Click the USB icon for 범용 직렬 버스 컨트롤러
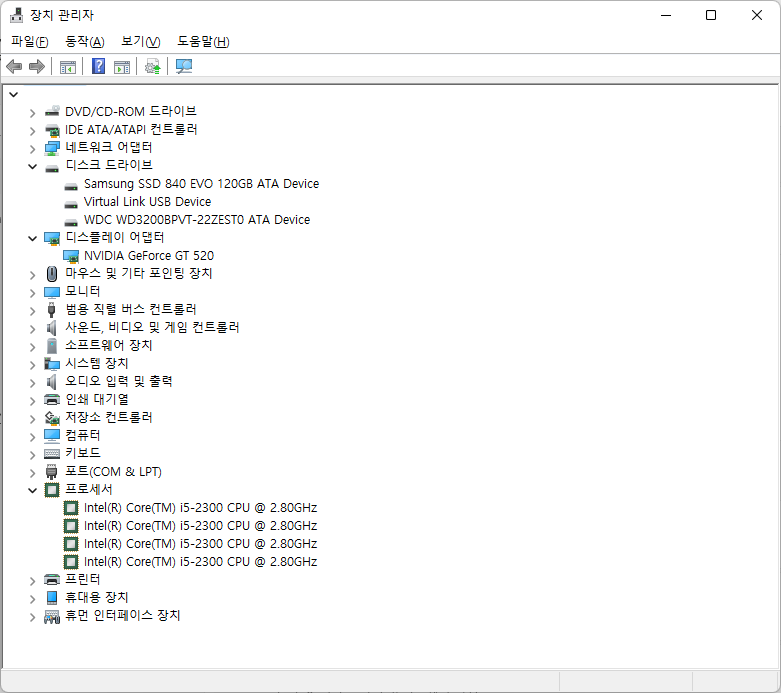Image resolution: width=781 pixels, height=693 pixels. point(51,309)
